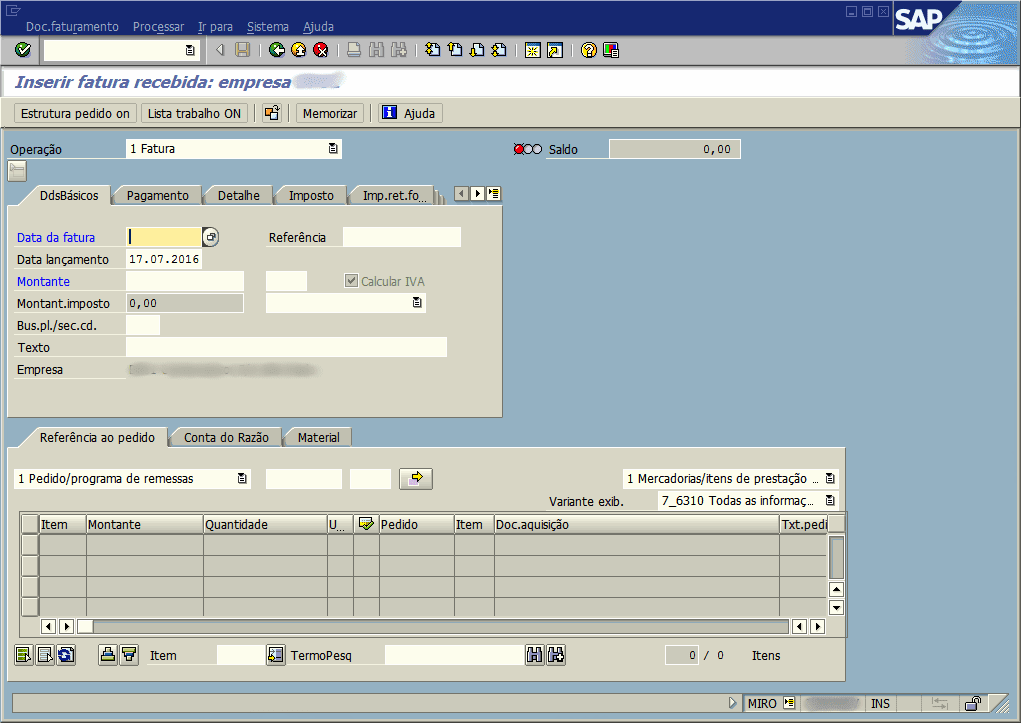Click the table scroll down arrow
The image size is (1021, 723).
click(837, 608)
